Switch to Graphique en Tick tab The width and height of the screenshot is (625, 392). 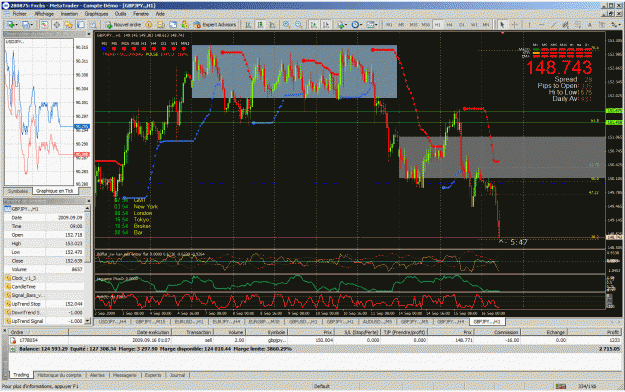tap(55, 191)
